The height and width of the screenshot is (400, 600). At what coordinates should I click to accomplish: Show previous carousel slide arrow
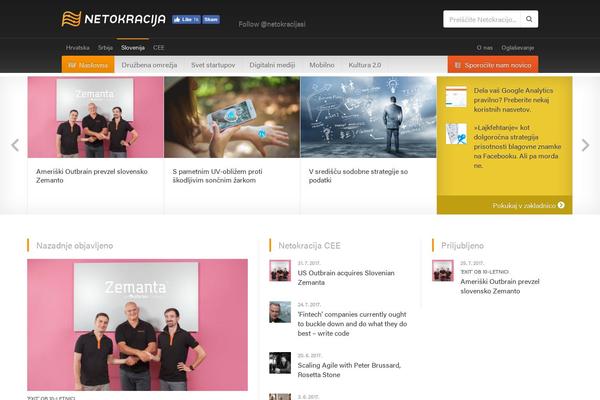(x=15, y=145)
